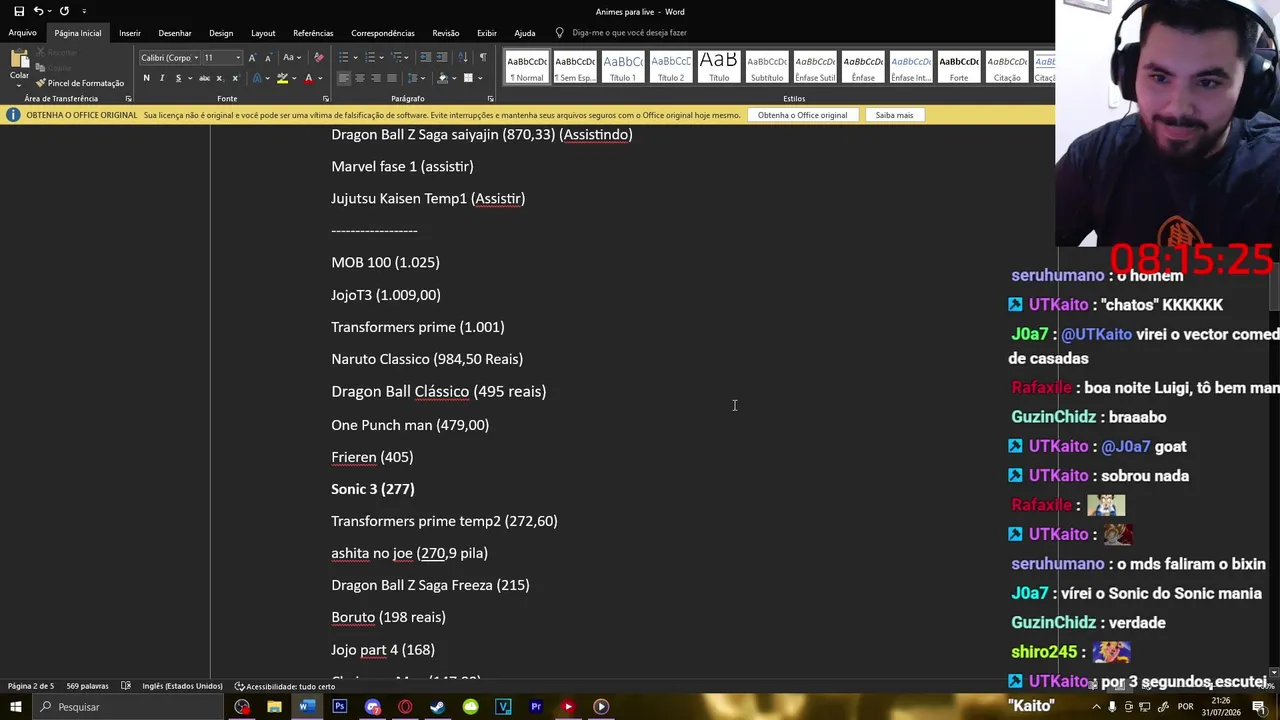Expand the font color dropdown arrow
1280x720 pixels.
tap(319, 78)
